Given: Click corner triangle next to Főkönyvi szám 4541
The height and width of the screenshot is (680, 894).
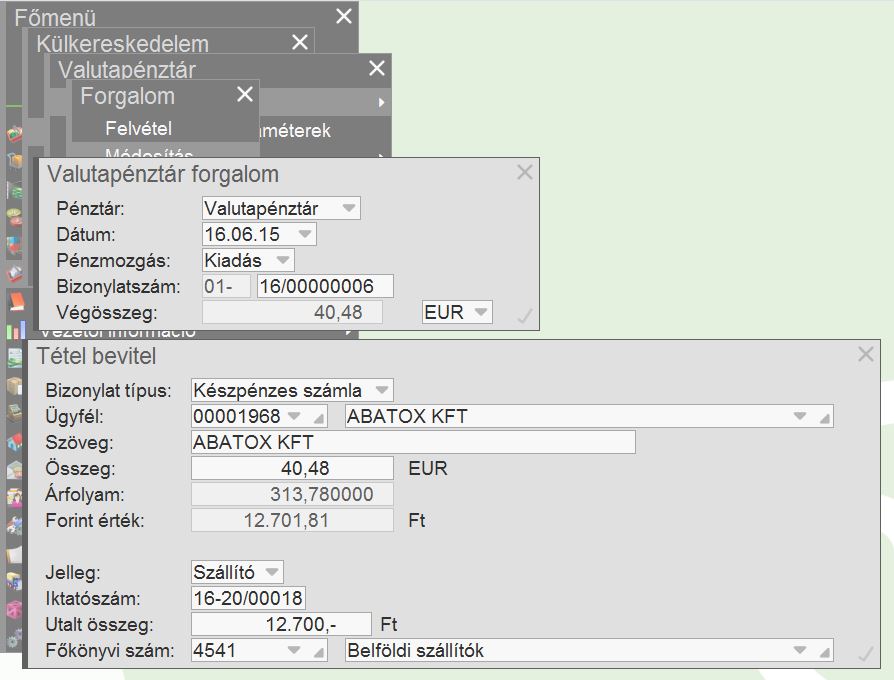Looking at the screenshot, I should tap(320, 653).
